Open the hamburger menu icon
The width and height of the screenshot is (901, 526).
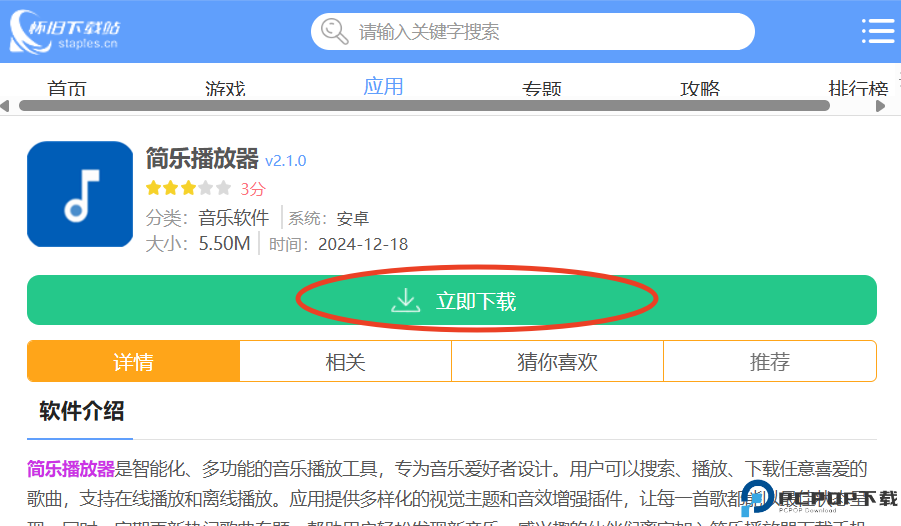[x=878, y=31]
